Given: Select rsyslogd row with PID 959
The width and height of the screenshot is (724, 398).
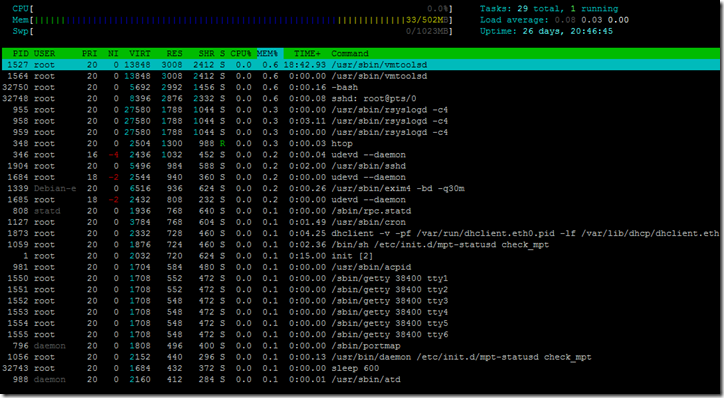Looking at the screenshot, I should [x=361, y=132].
